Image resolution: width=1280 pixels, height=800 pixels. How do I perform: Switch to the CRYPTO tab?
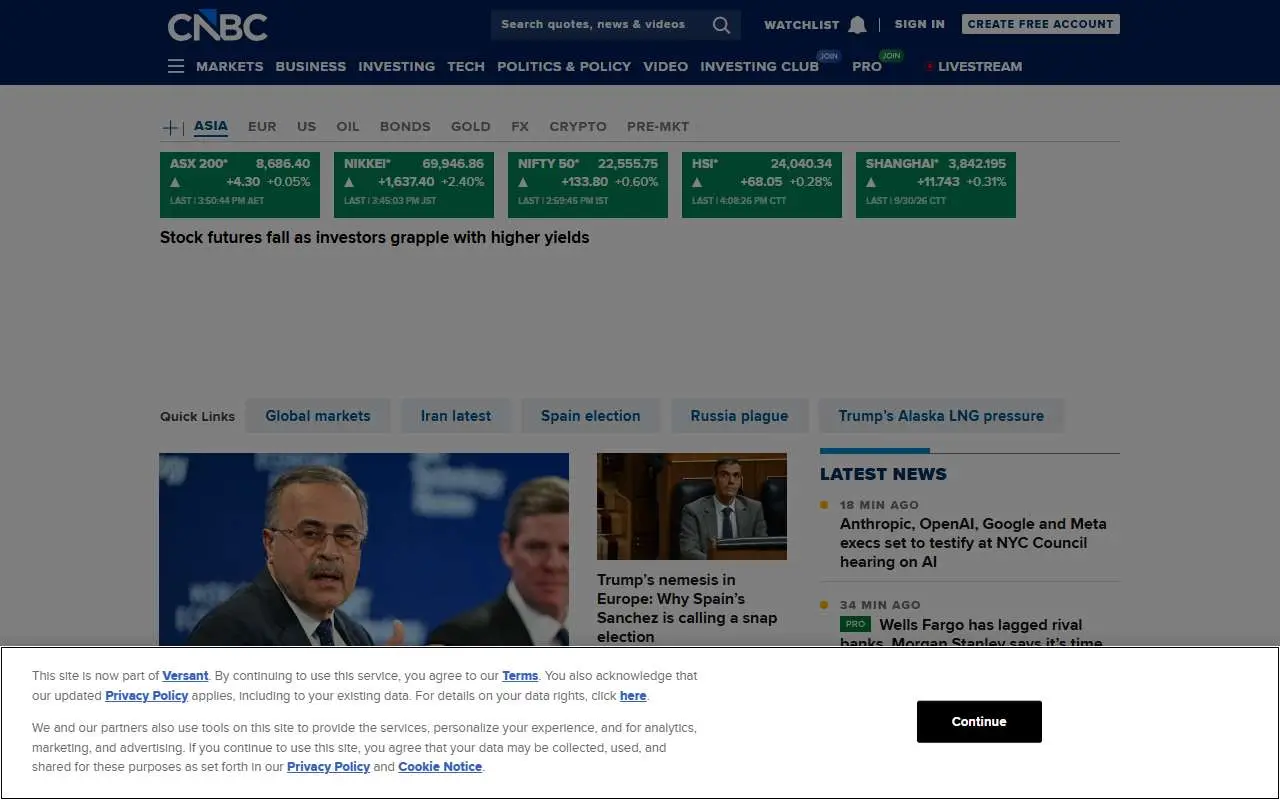coord(578,127)
